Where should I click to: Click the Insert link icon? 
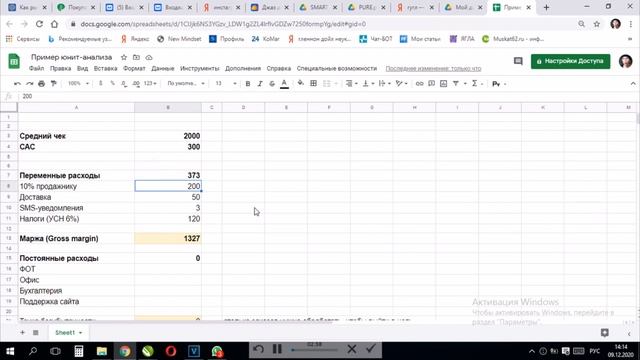click(419, 83)
